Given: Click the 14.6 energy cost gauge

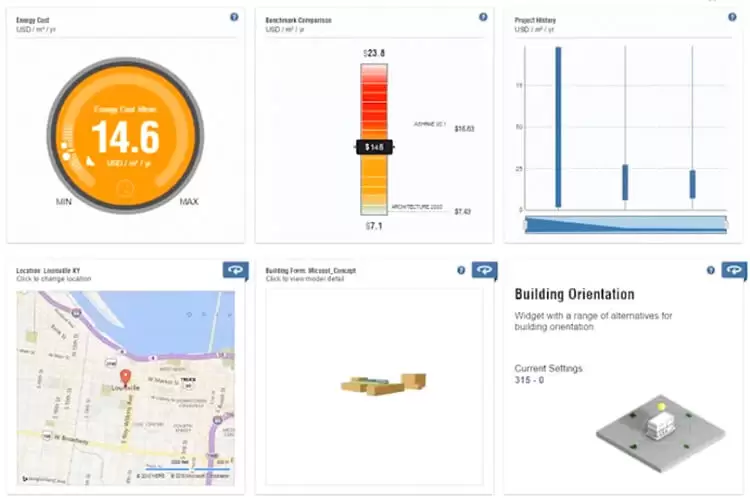Looking at the screenshot, I should pos(125,135).
